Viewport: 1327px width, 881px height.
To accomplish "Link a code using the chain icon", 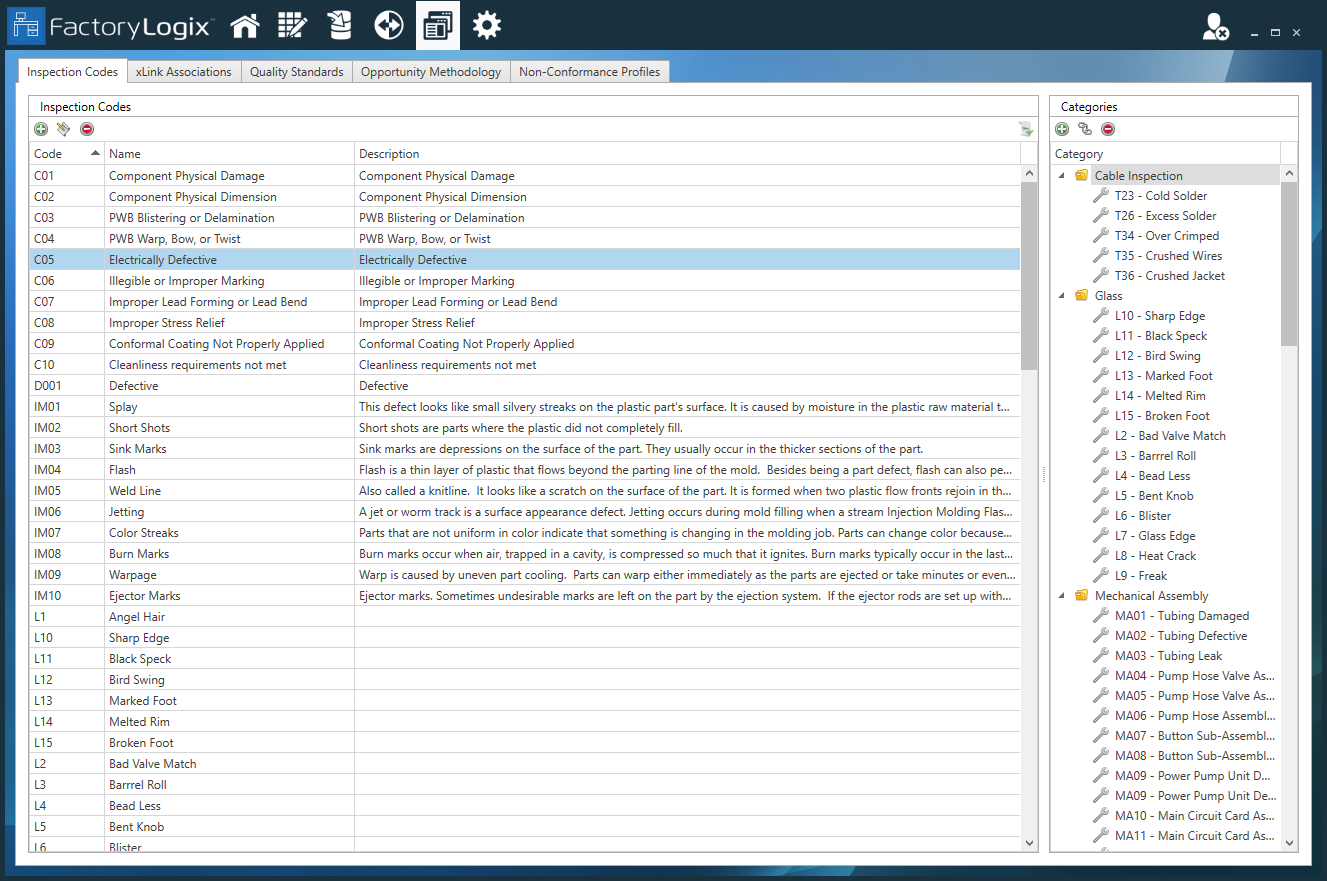I will [x=1085, y=128].
